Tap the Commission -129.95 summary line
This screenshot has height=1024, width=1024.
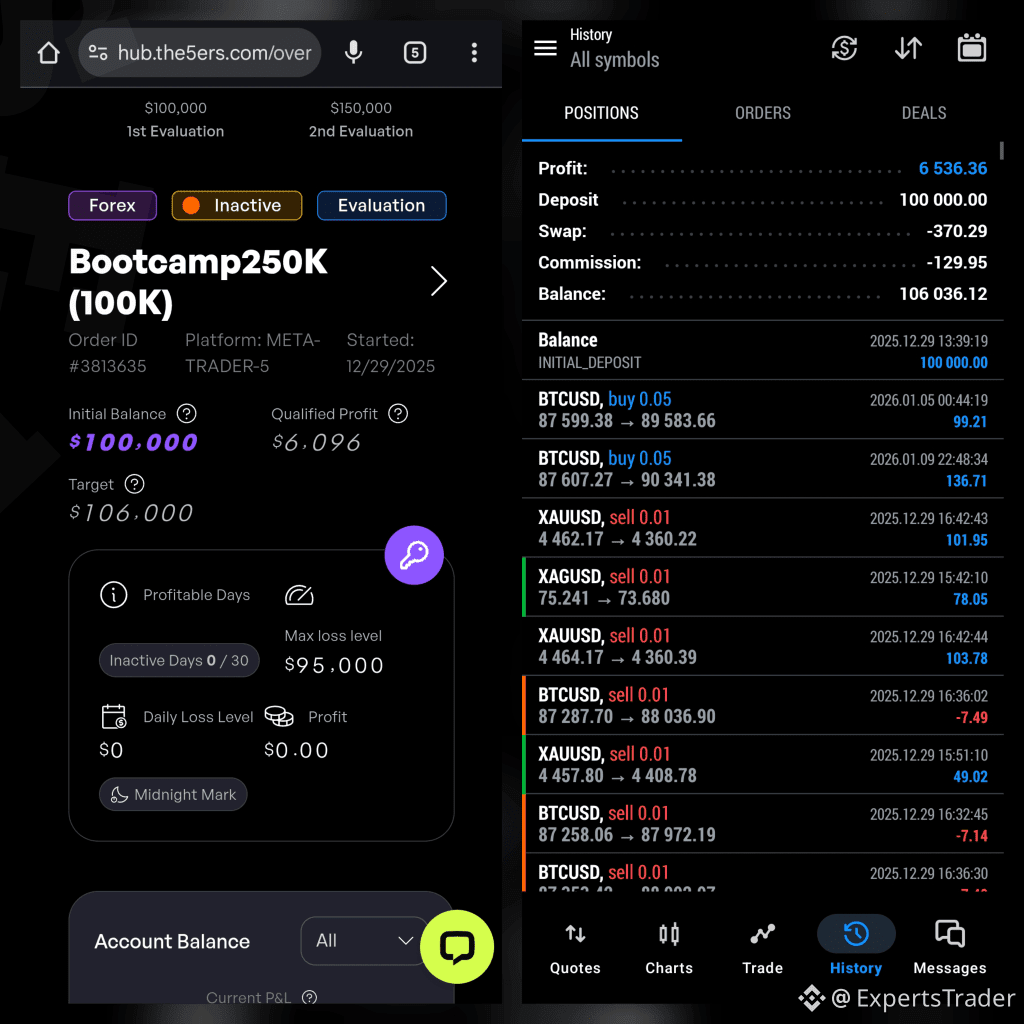click(x=762, y=263)
